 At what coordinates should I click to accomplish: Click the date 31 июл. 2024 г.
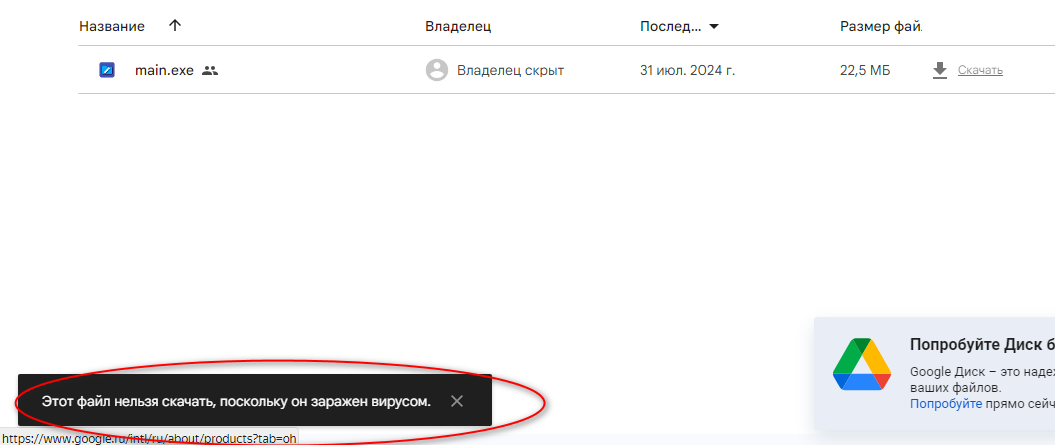coord(688,70)
